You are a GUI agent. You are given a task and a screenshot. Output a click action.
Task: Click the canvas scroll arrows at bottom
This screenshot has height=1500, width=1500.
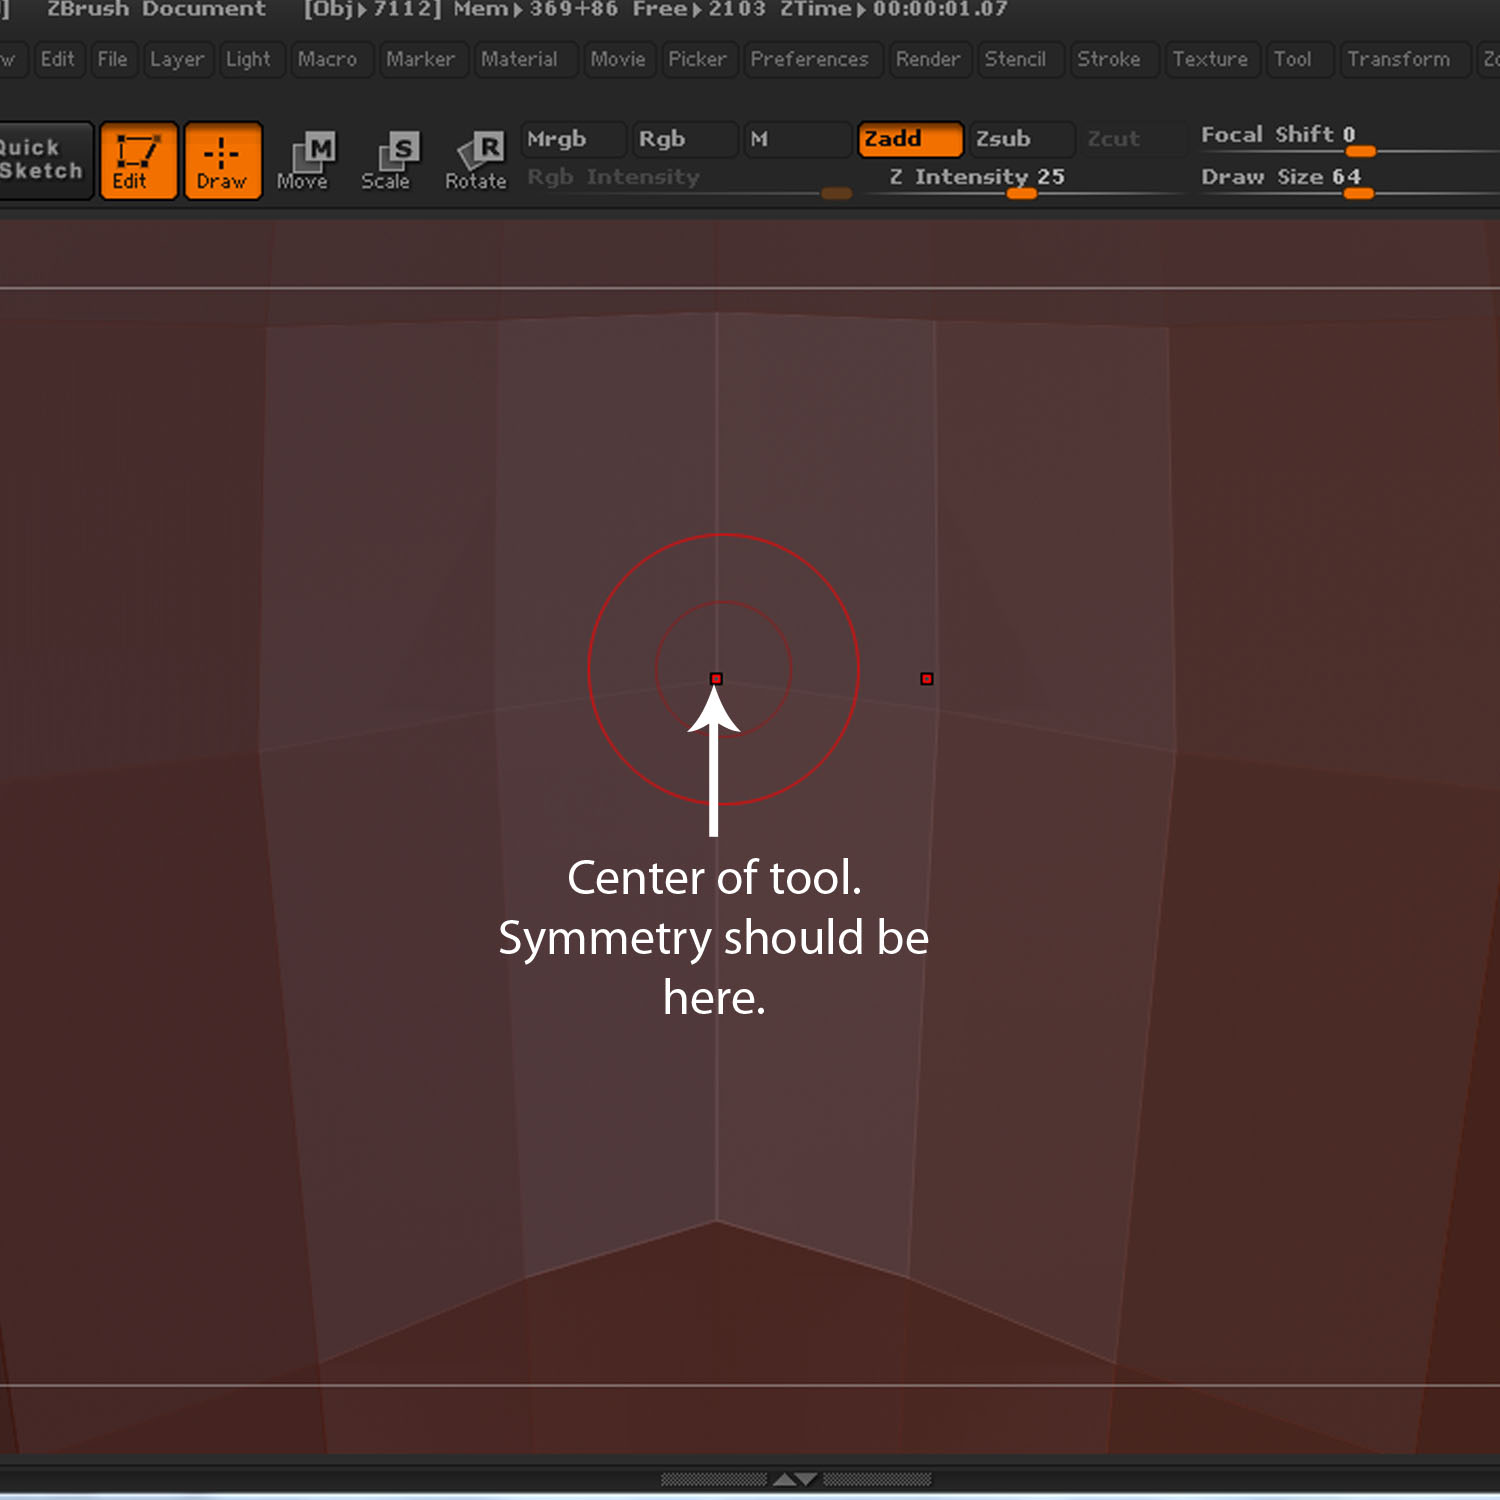(795, 1479)
